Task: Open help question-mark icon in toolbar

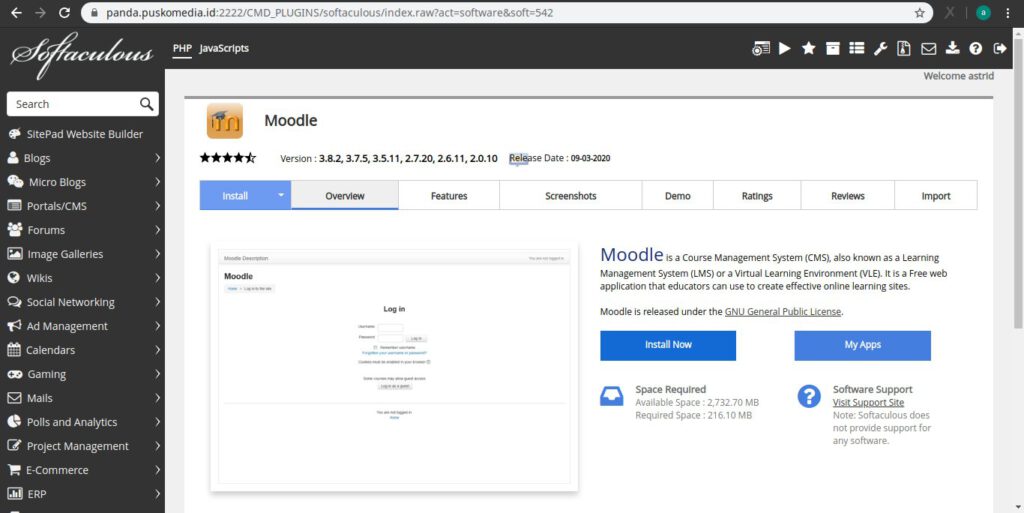Action: pos(976,48)
